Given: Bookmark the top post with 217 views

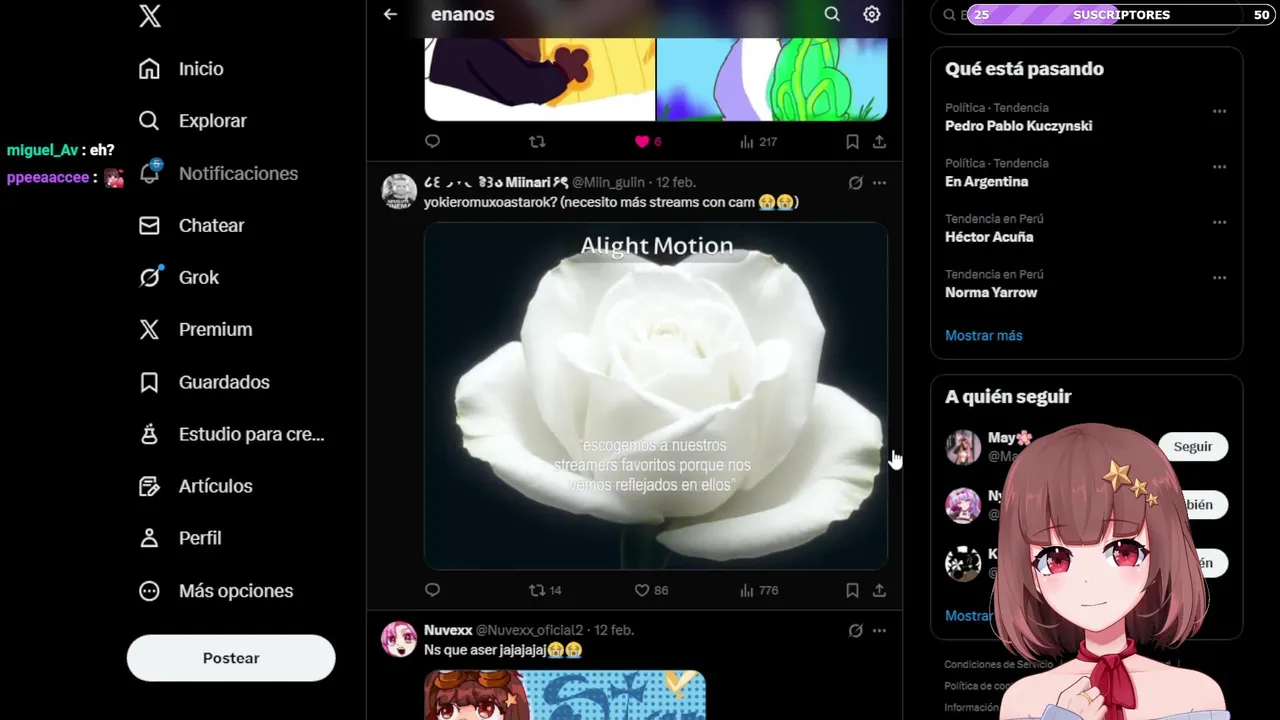Looking at the screenshot, I should coord(852,142).
